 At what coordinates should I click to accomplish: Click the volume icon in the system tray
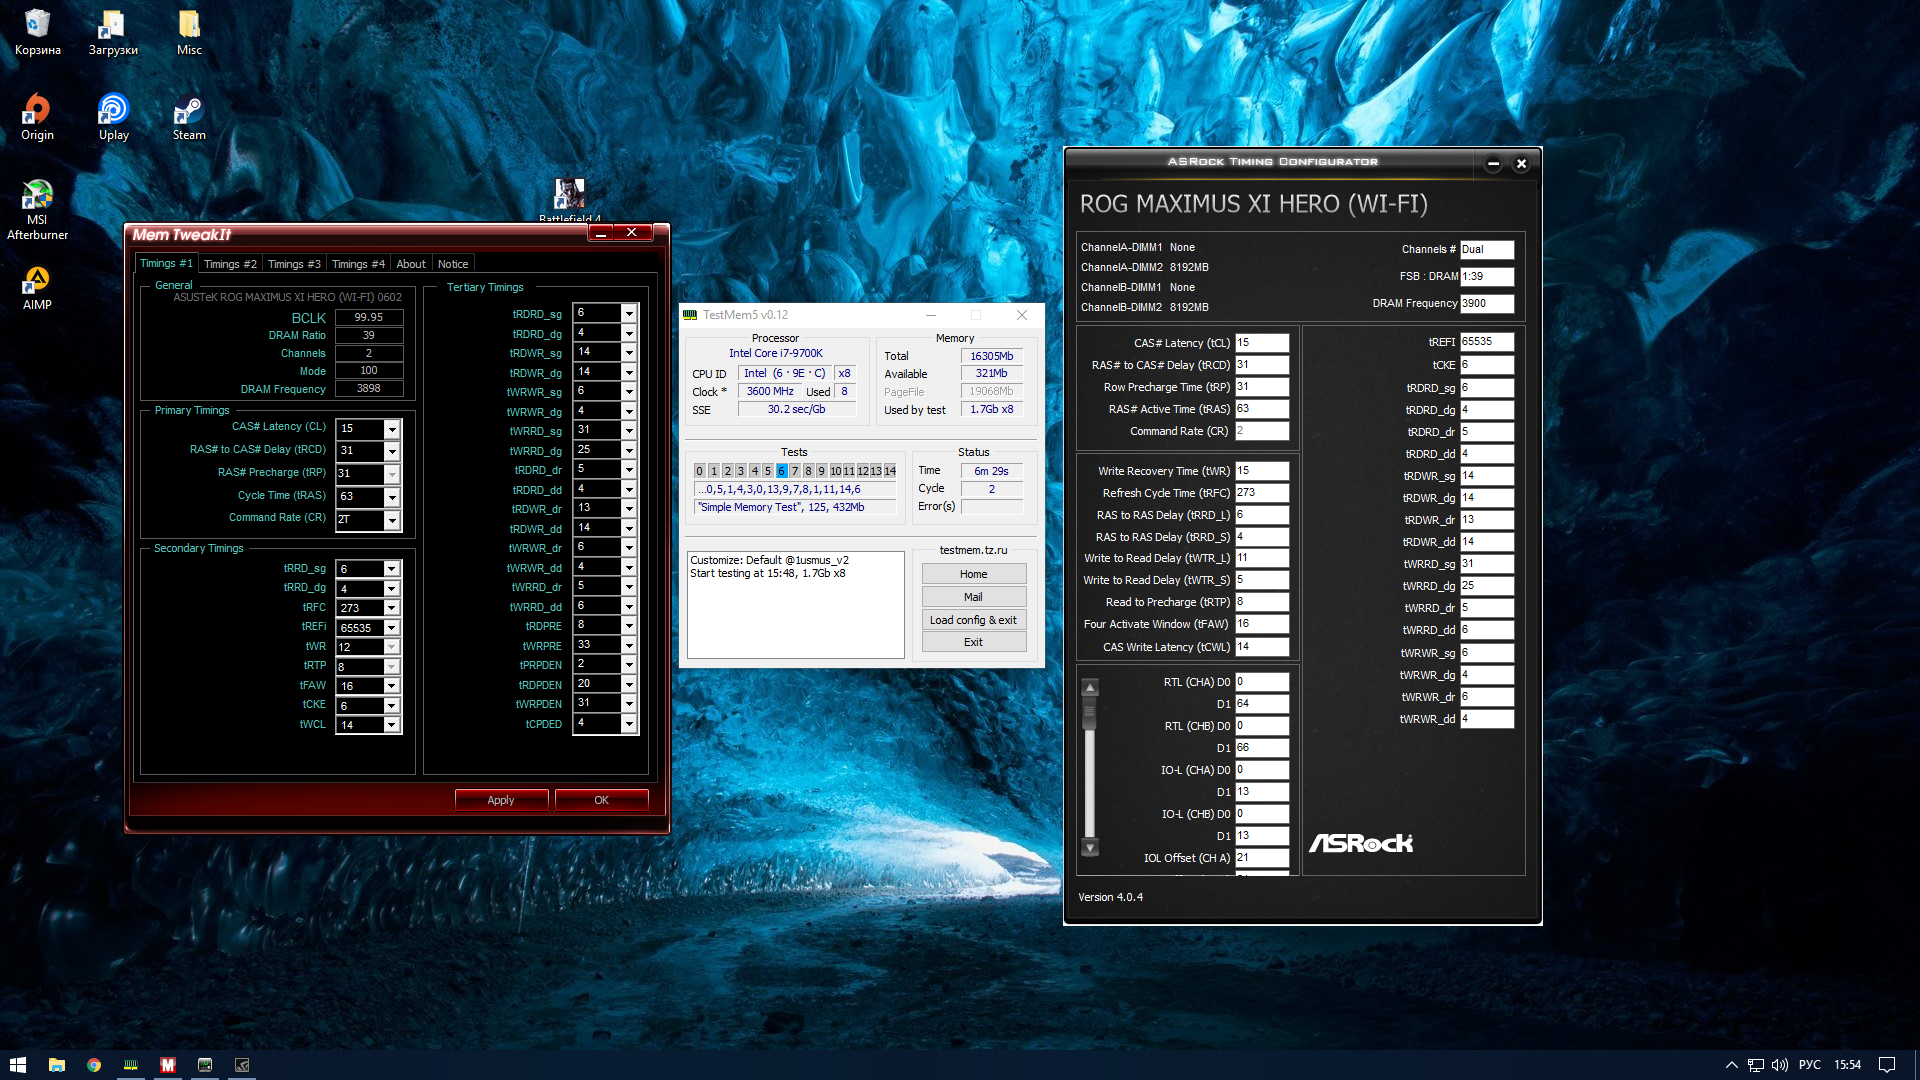(x=1780, y=1065)
